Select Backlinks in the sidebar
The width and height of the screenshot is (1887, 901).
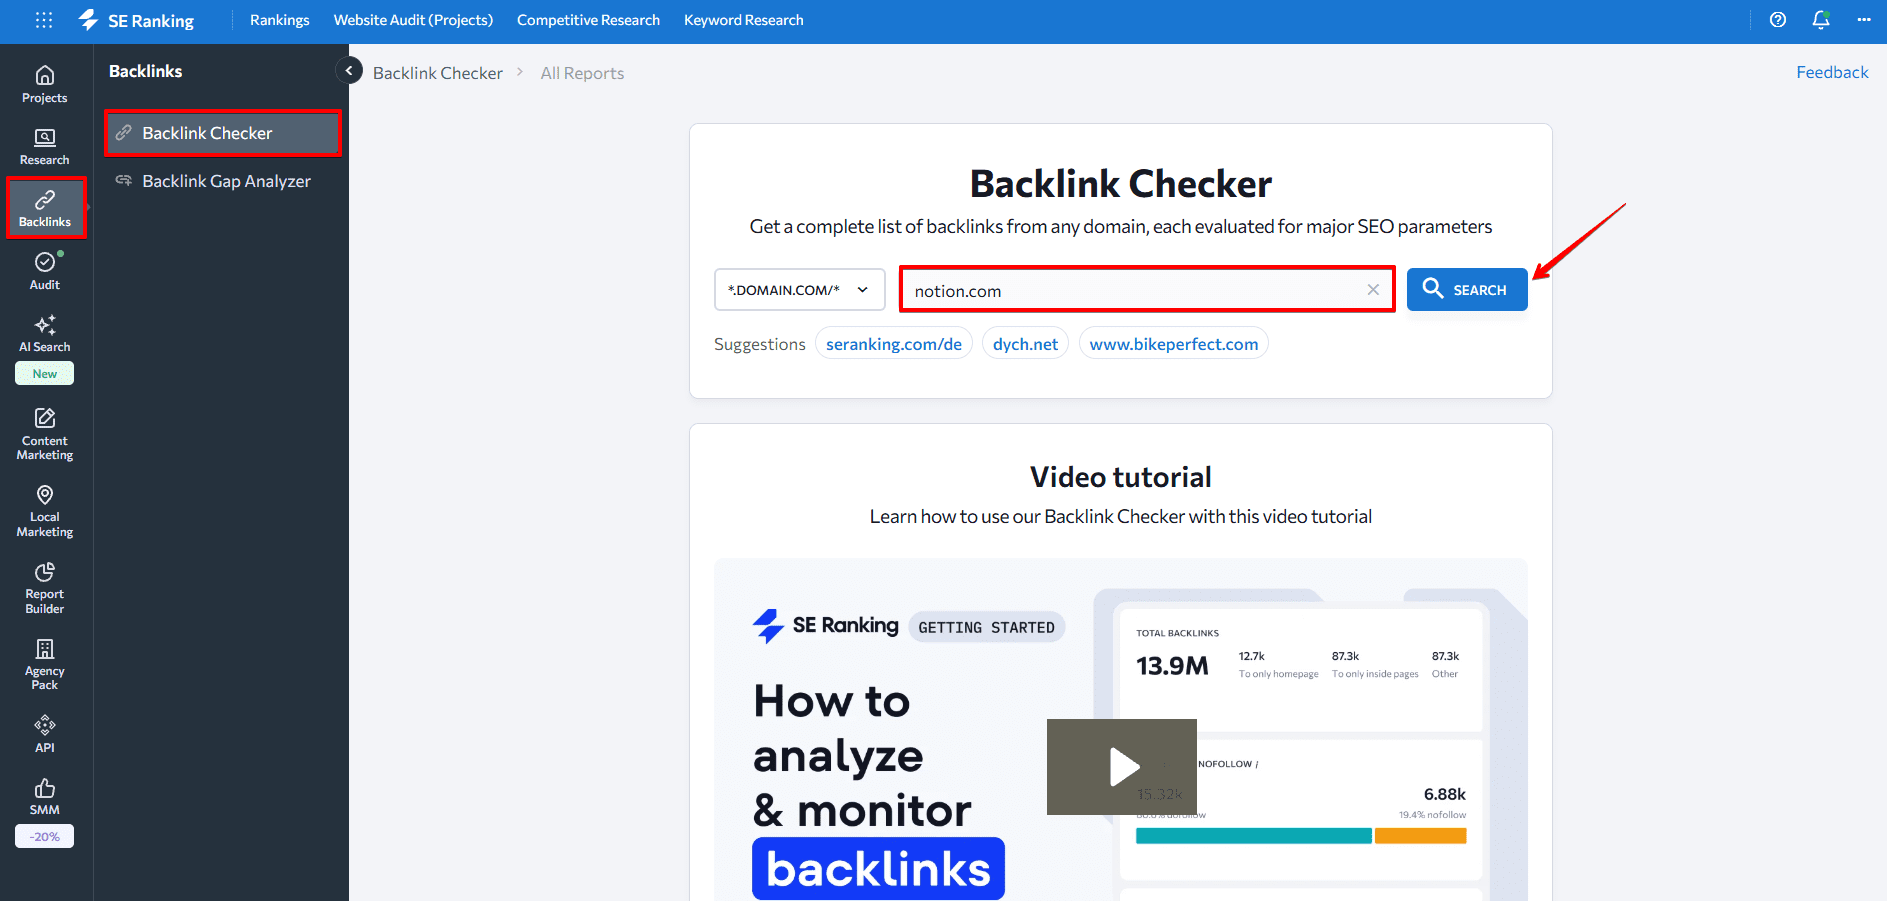coord(45,208)
